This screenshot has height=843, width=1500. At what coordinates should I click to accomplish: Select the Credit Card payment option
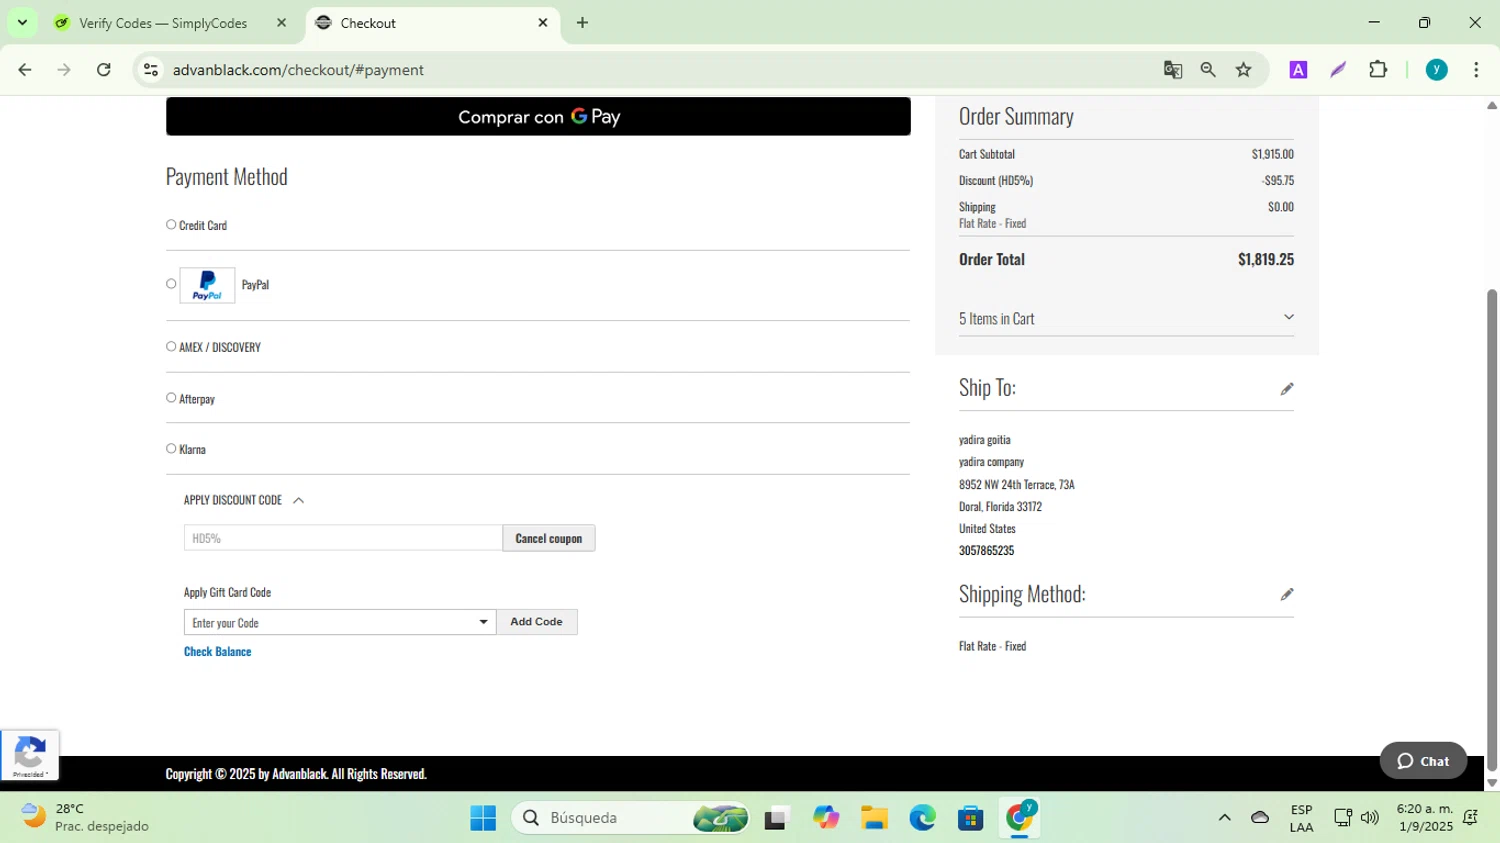pos(171,225)
